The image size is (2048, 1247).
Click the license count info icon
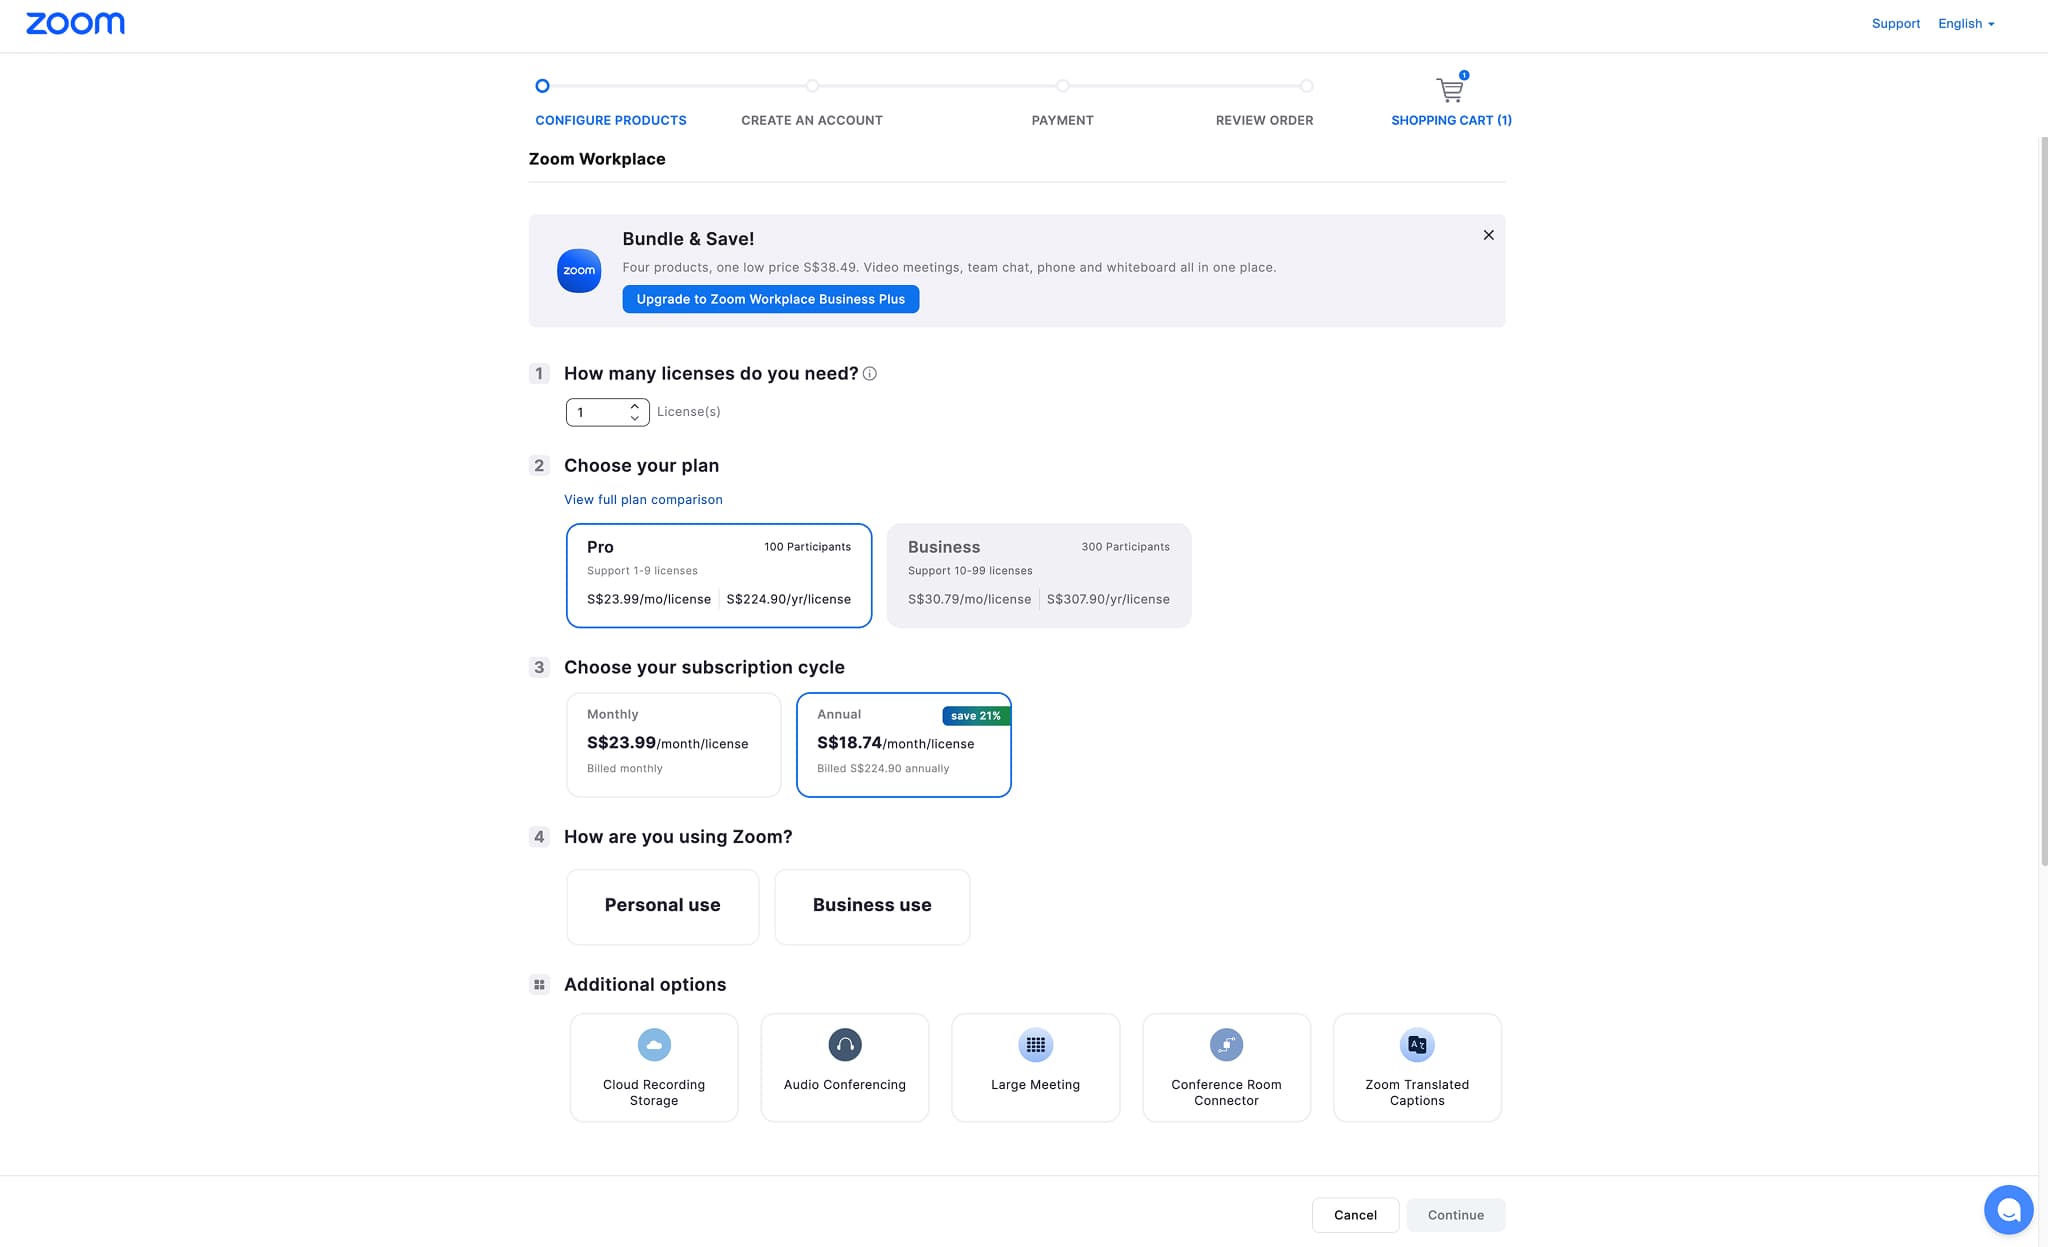pos(869,374)
